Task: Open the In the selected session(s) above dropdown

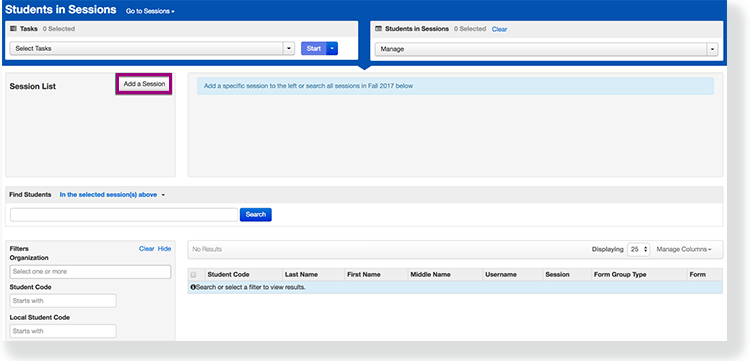Action: [x=112, y=195]
